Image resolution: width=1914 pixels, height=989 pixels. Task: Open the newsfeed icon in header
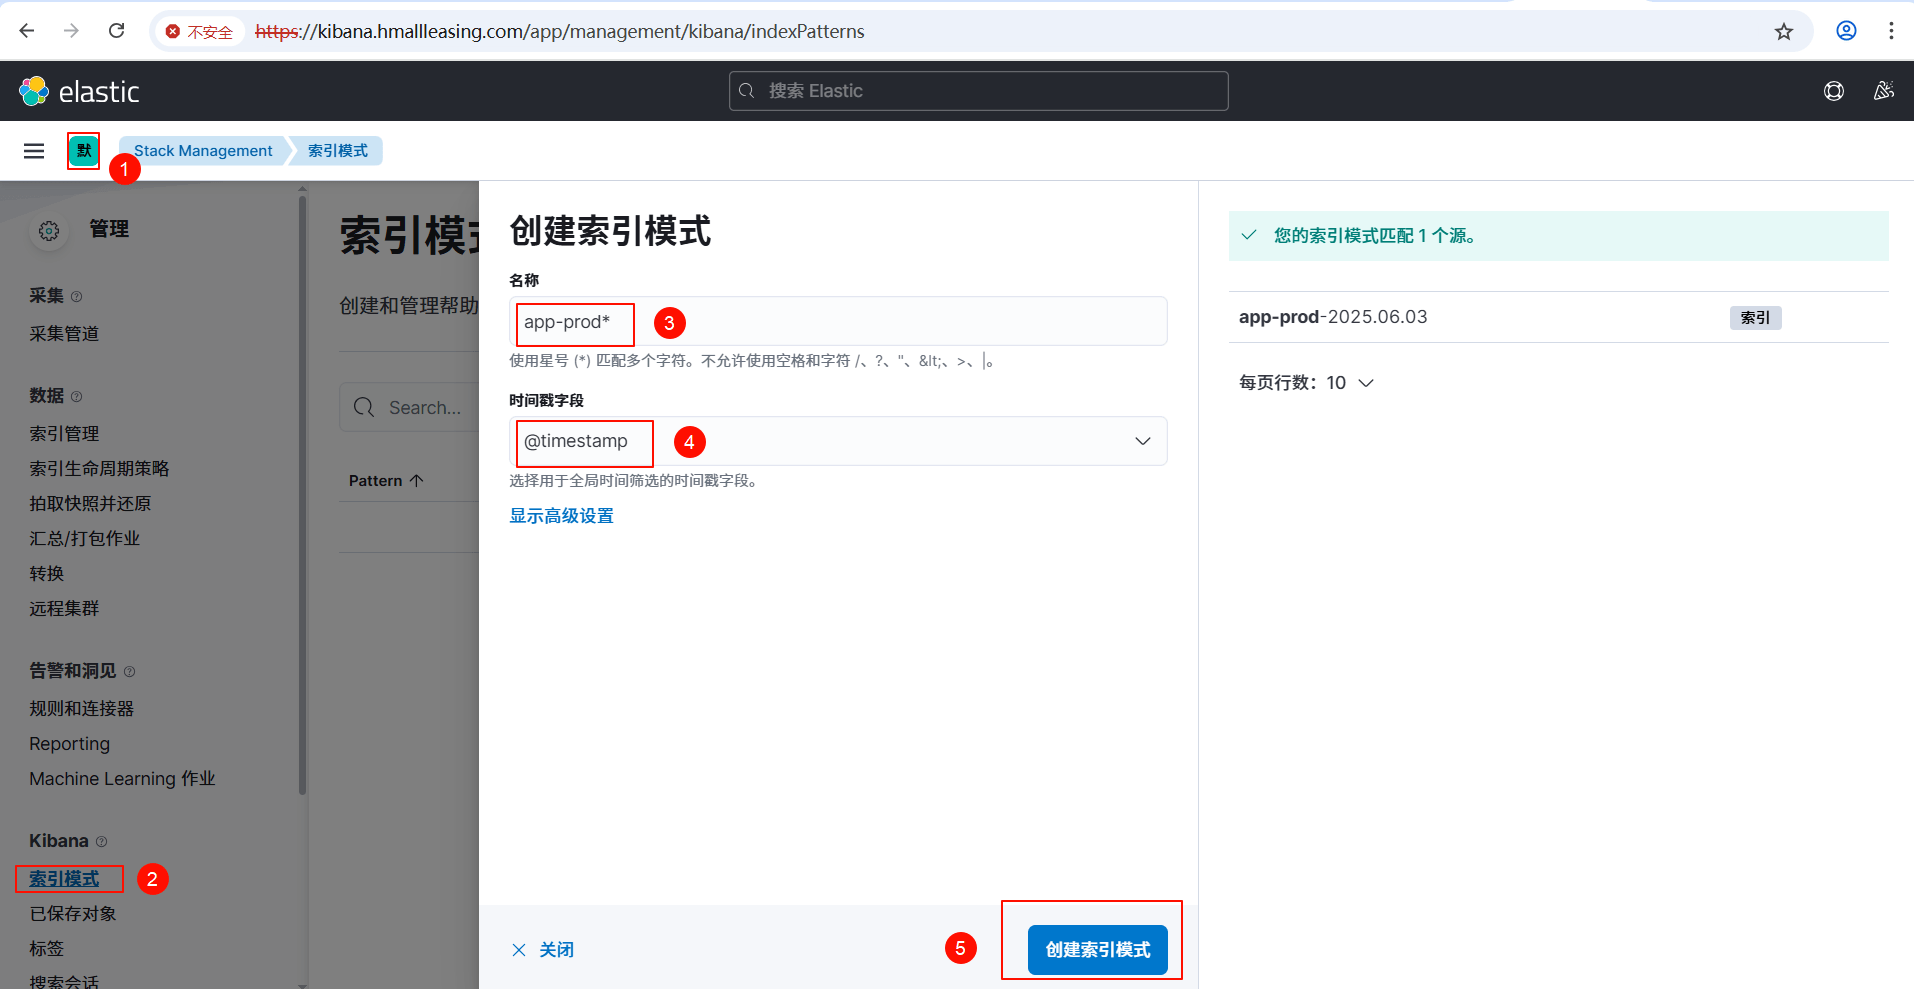tap(1883, 91)
